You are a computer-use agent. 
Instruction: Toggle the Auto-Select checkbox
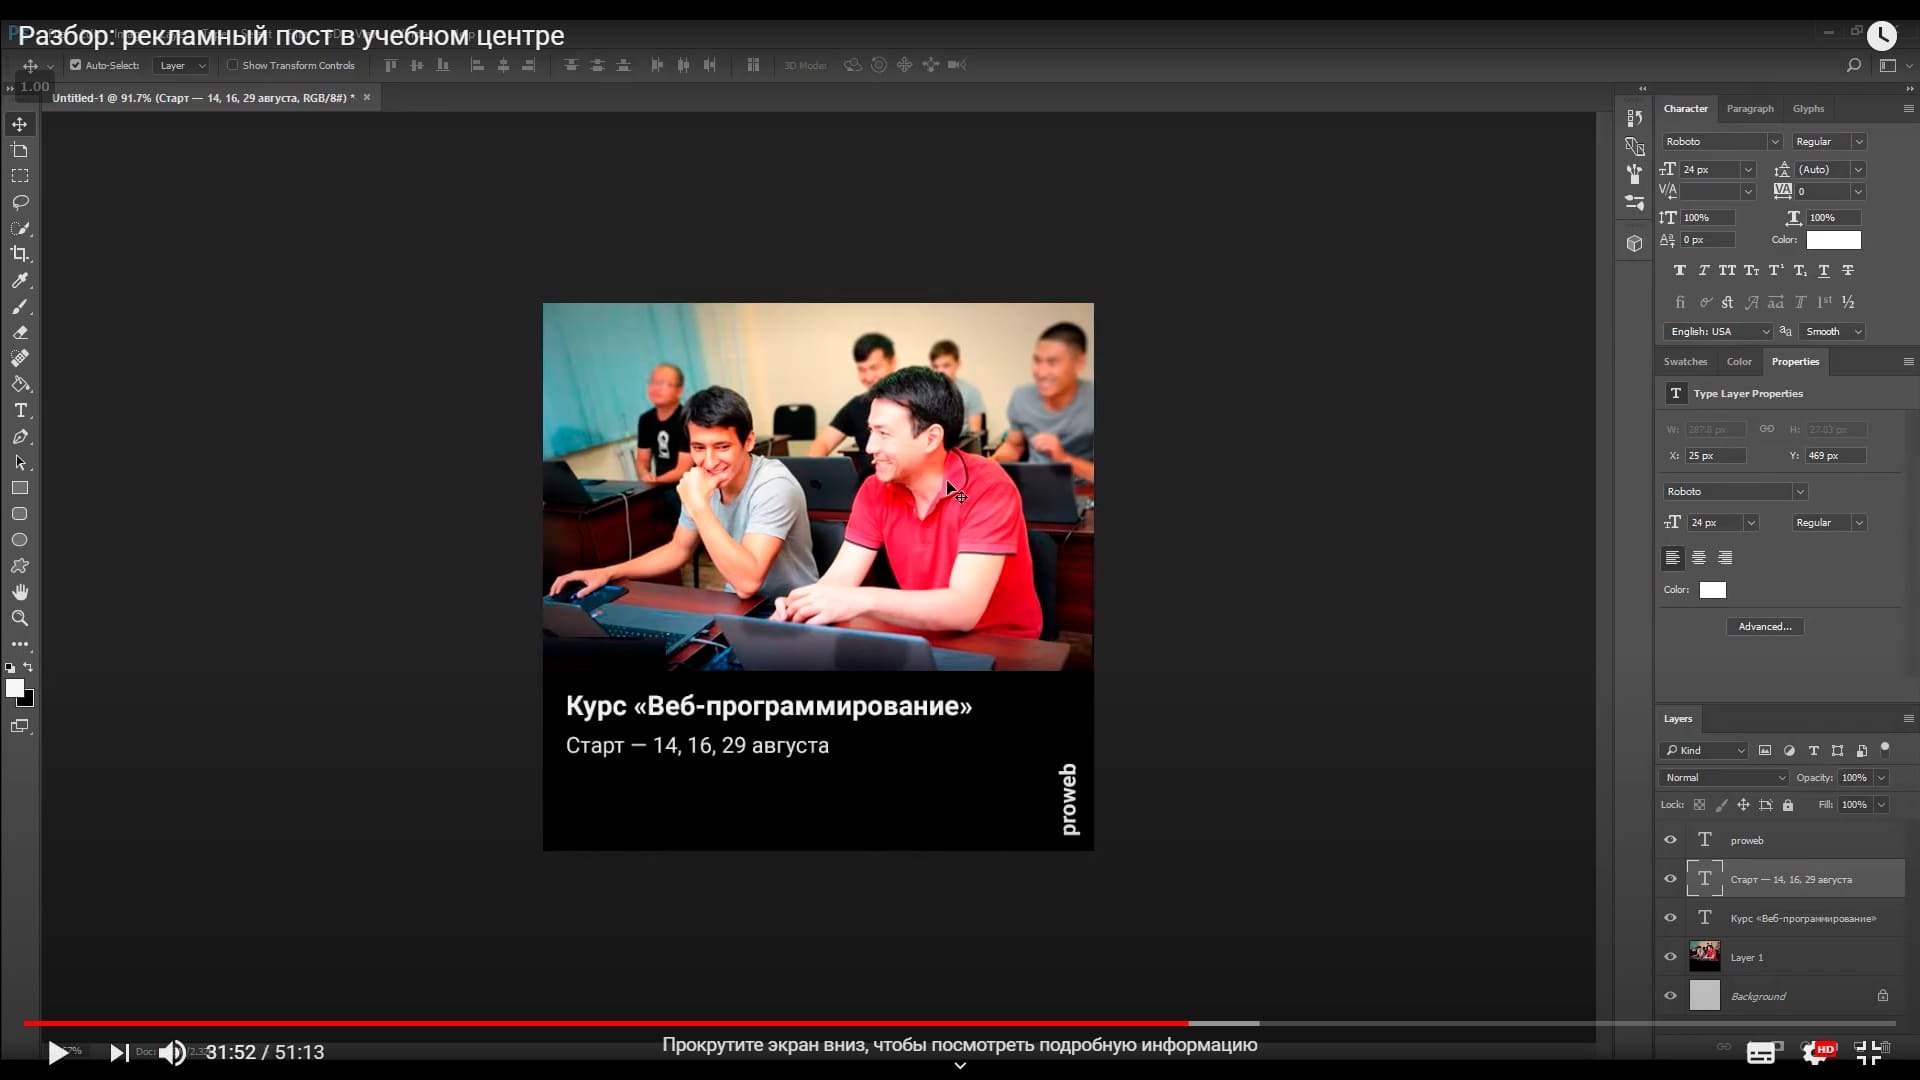(x=75, y=65)
